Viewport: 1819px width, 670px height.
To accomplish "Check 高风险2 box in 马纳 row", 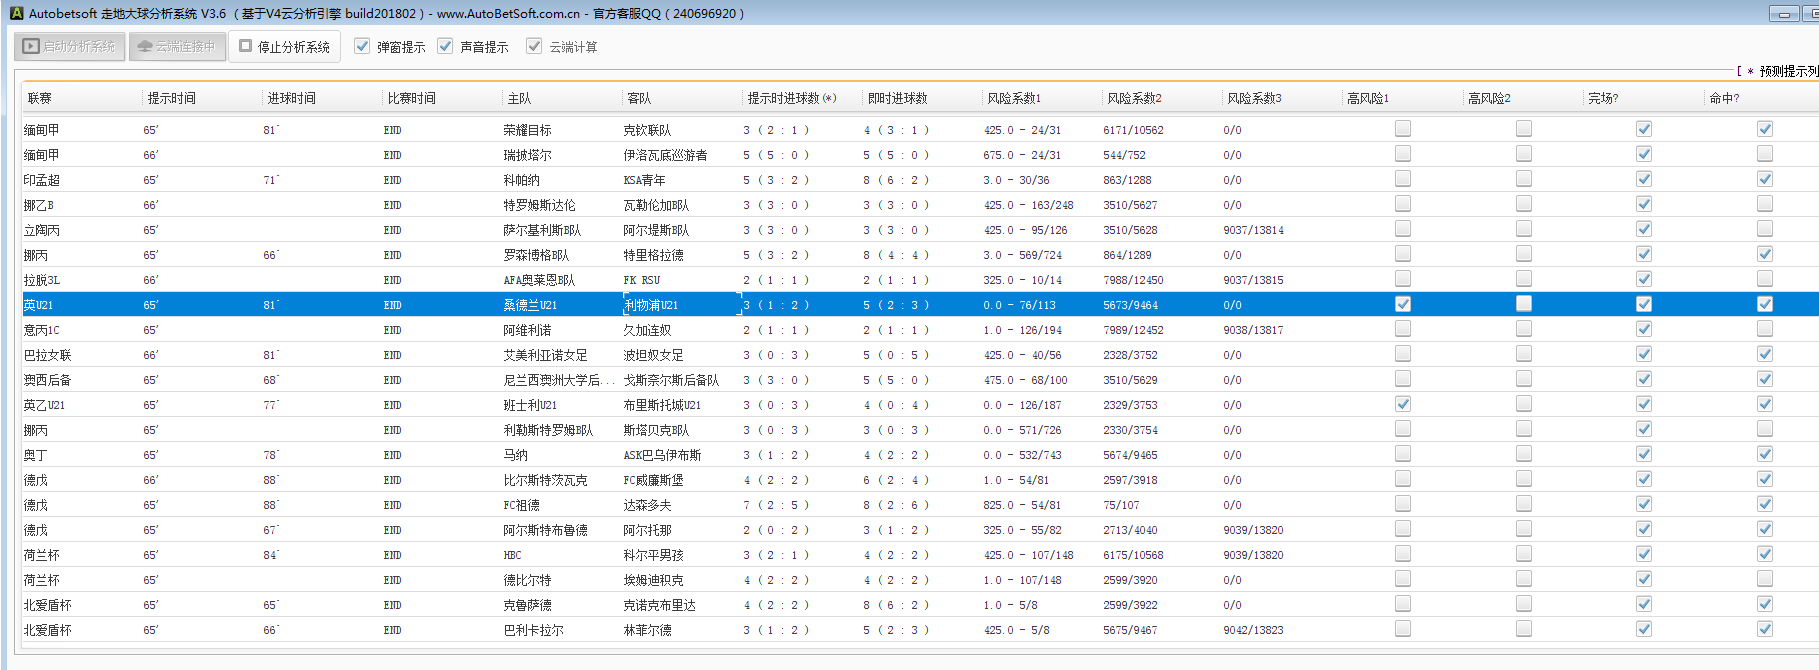I will coord(1523,454).
